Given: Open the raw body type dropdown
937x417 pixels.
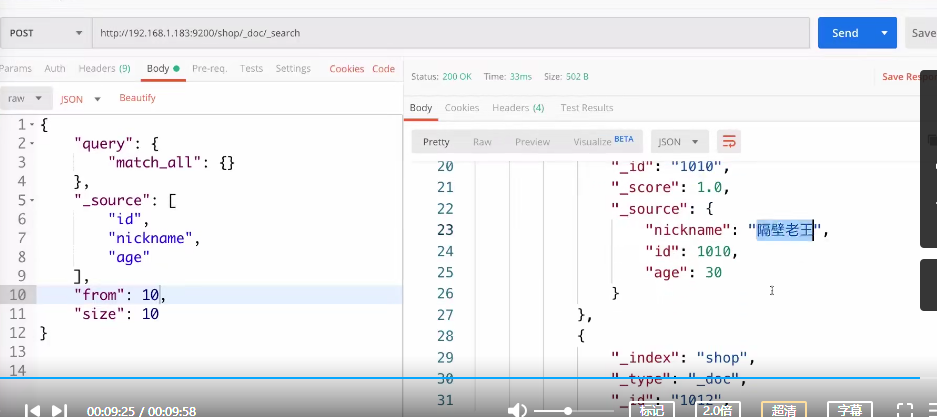Looking at the screenshot, I should (25, 99).
